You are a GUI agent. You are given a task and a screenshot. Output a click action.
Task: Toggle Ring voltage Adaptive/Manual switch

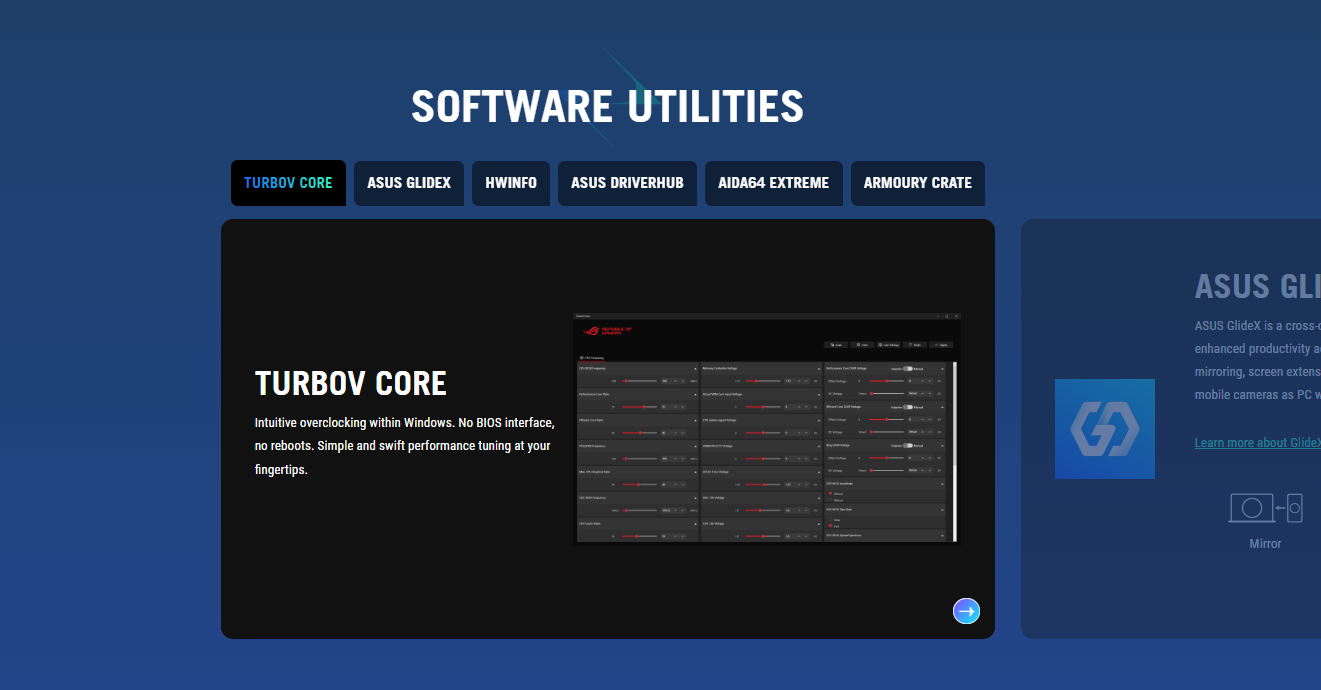pyautogui.click(x=908, y=445)
